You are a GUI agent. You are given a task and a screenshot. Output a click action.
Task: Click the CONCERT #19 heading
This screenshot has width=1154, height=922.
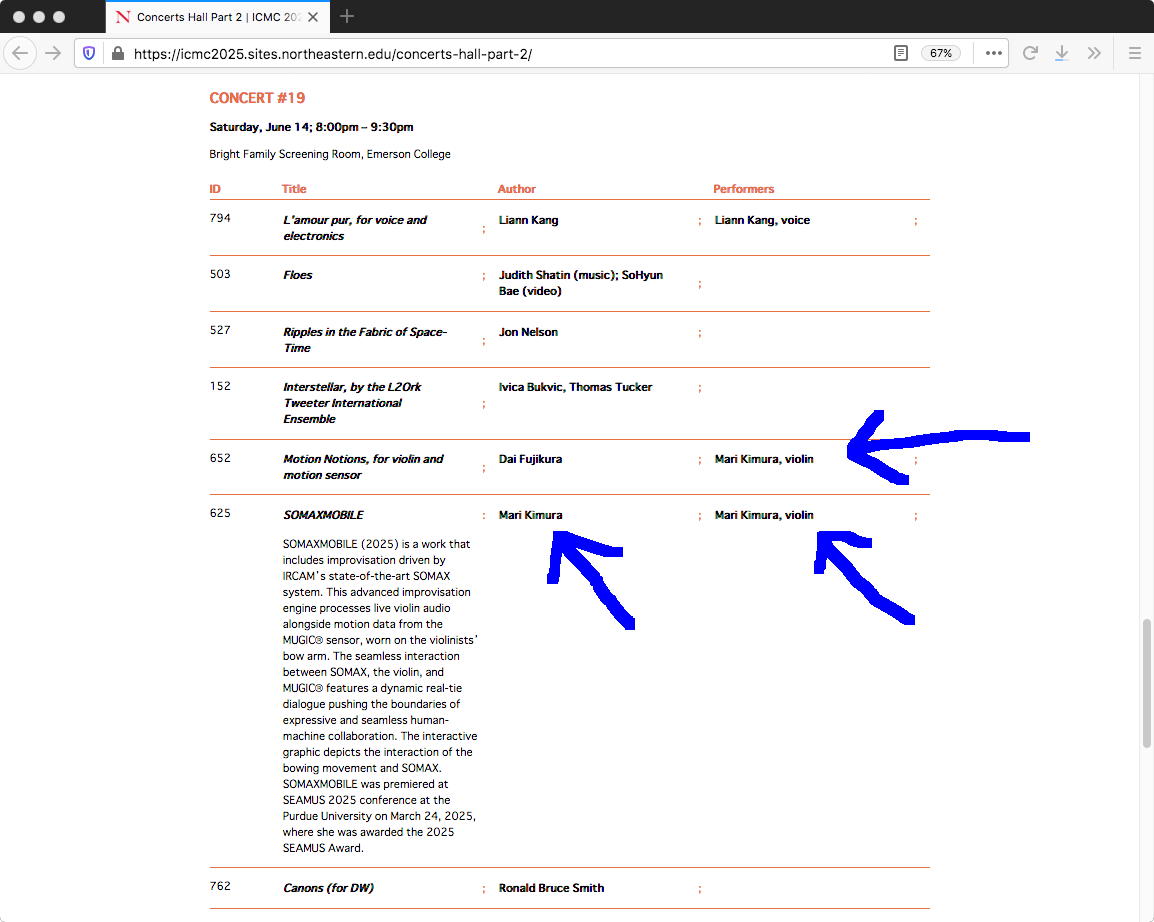pyautogui.click(x=257, y=98)
